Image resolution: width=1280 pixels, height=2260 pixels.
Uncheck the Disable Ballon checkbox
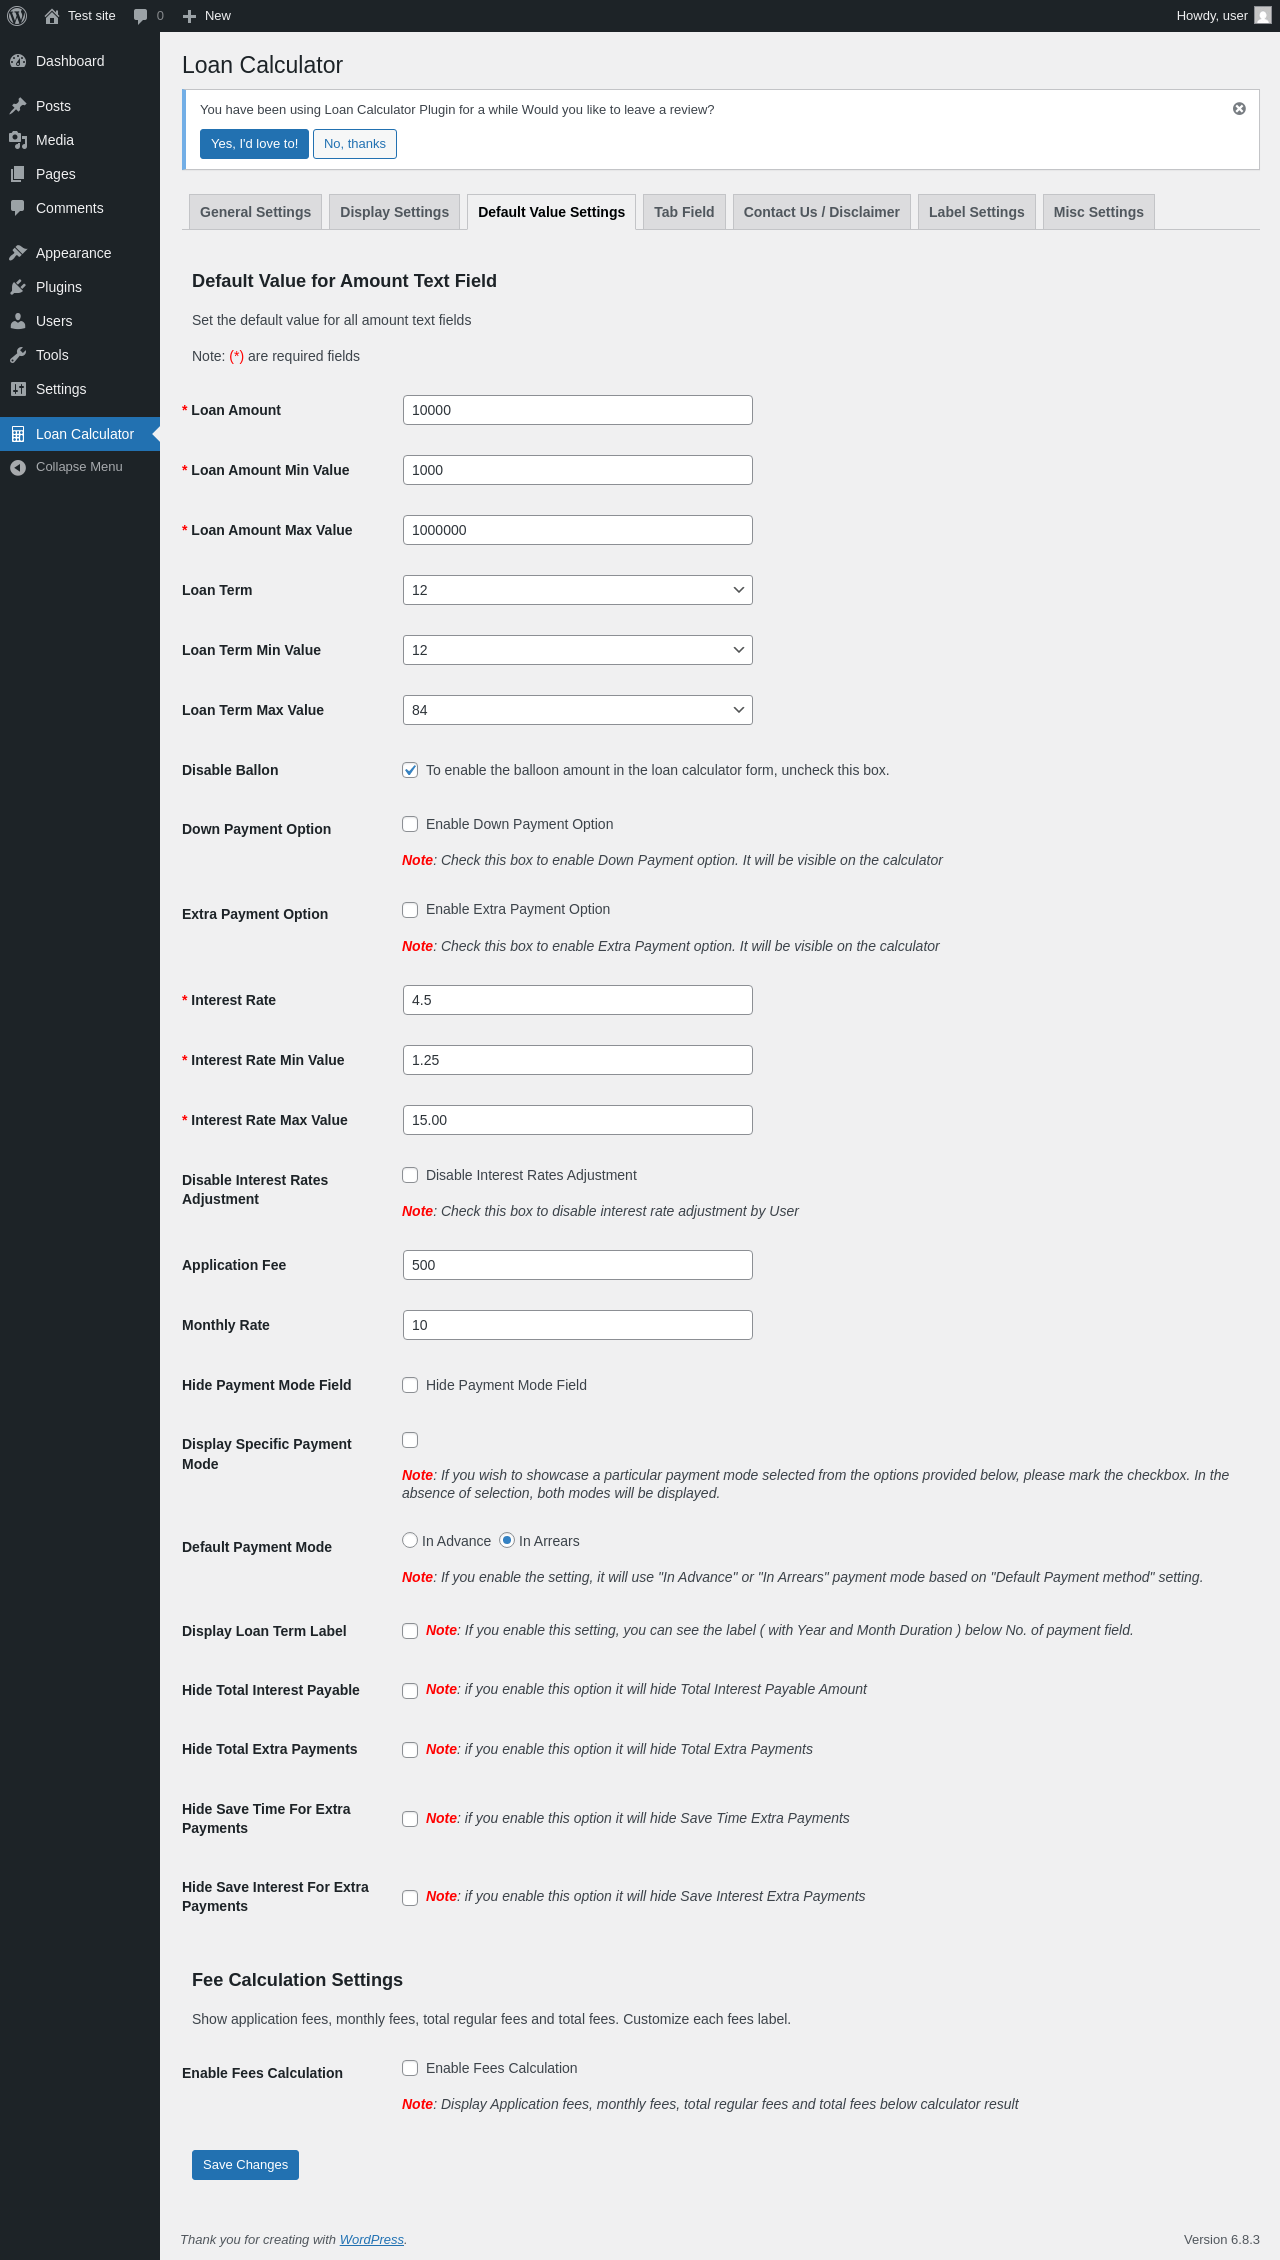pyautogui.click(x=410, y=770)
